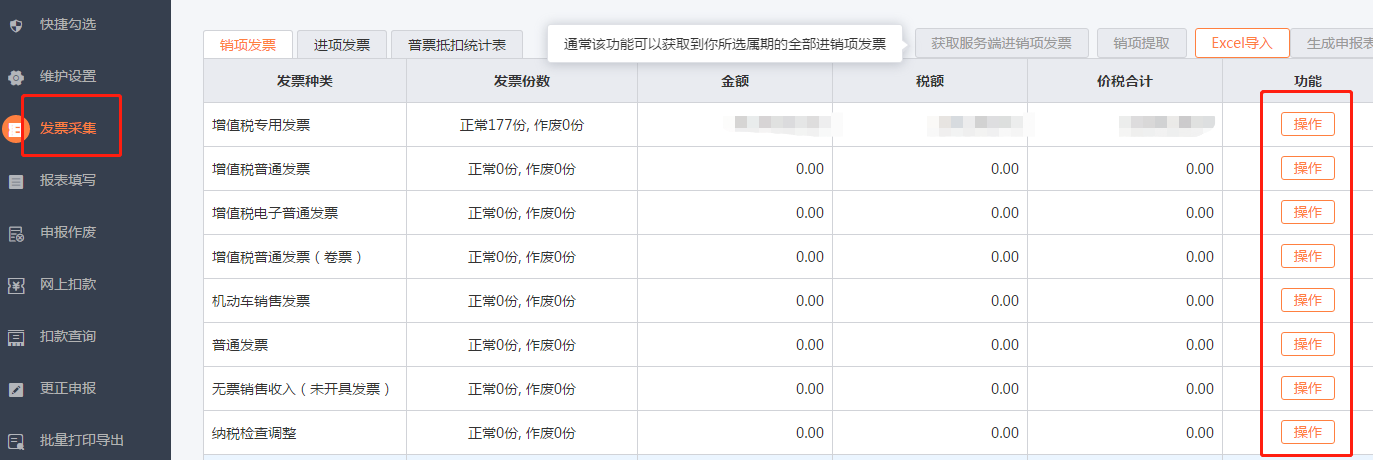This screenshot has width=1373, height=460.
Task: Click the 维护设置 gear icon
Action: [x=16, y=77]
